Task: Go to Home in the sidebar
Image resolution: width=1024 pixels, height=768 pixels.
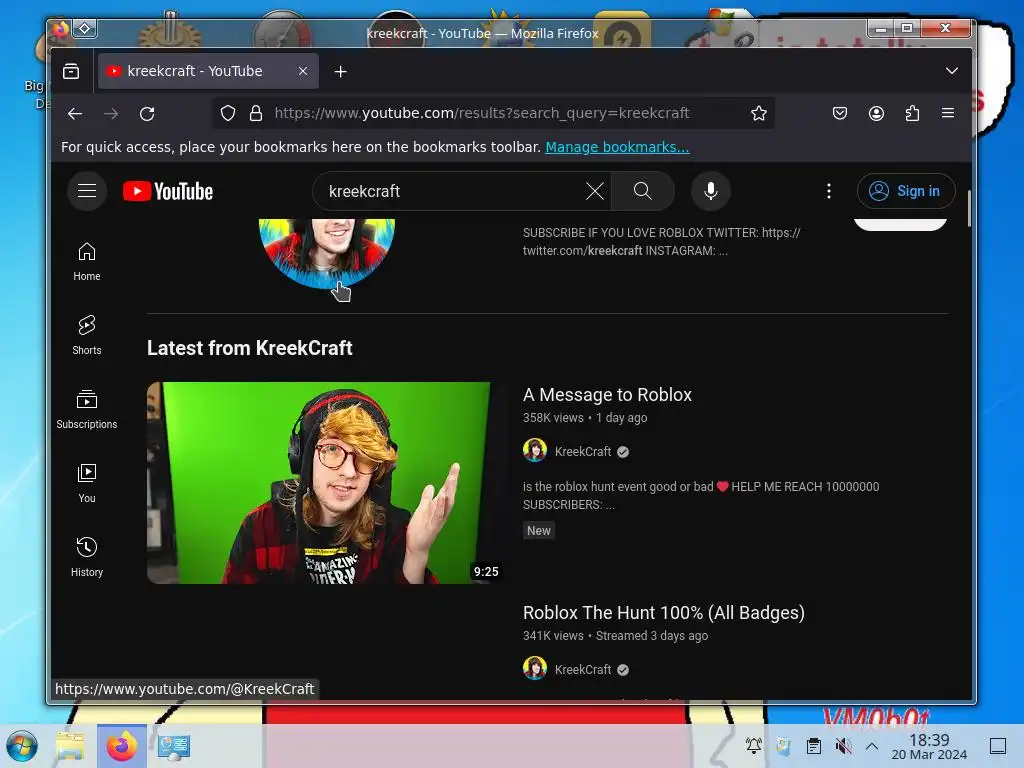Action: click(87, 261)
